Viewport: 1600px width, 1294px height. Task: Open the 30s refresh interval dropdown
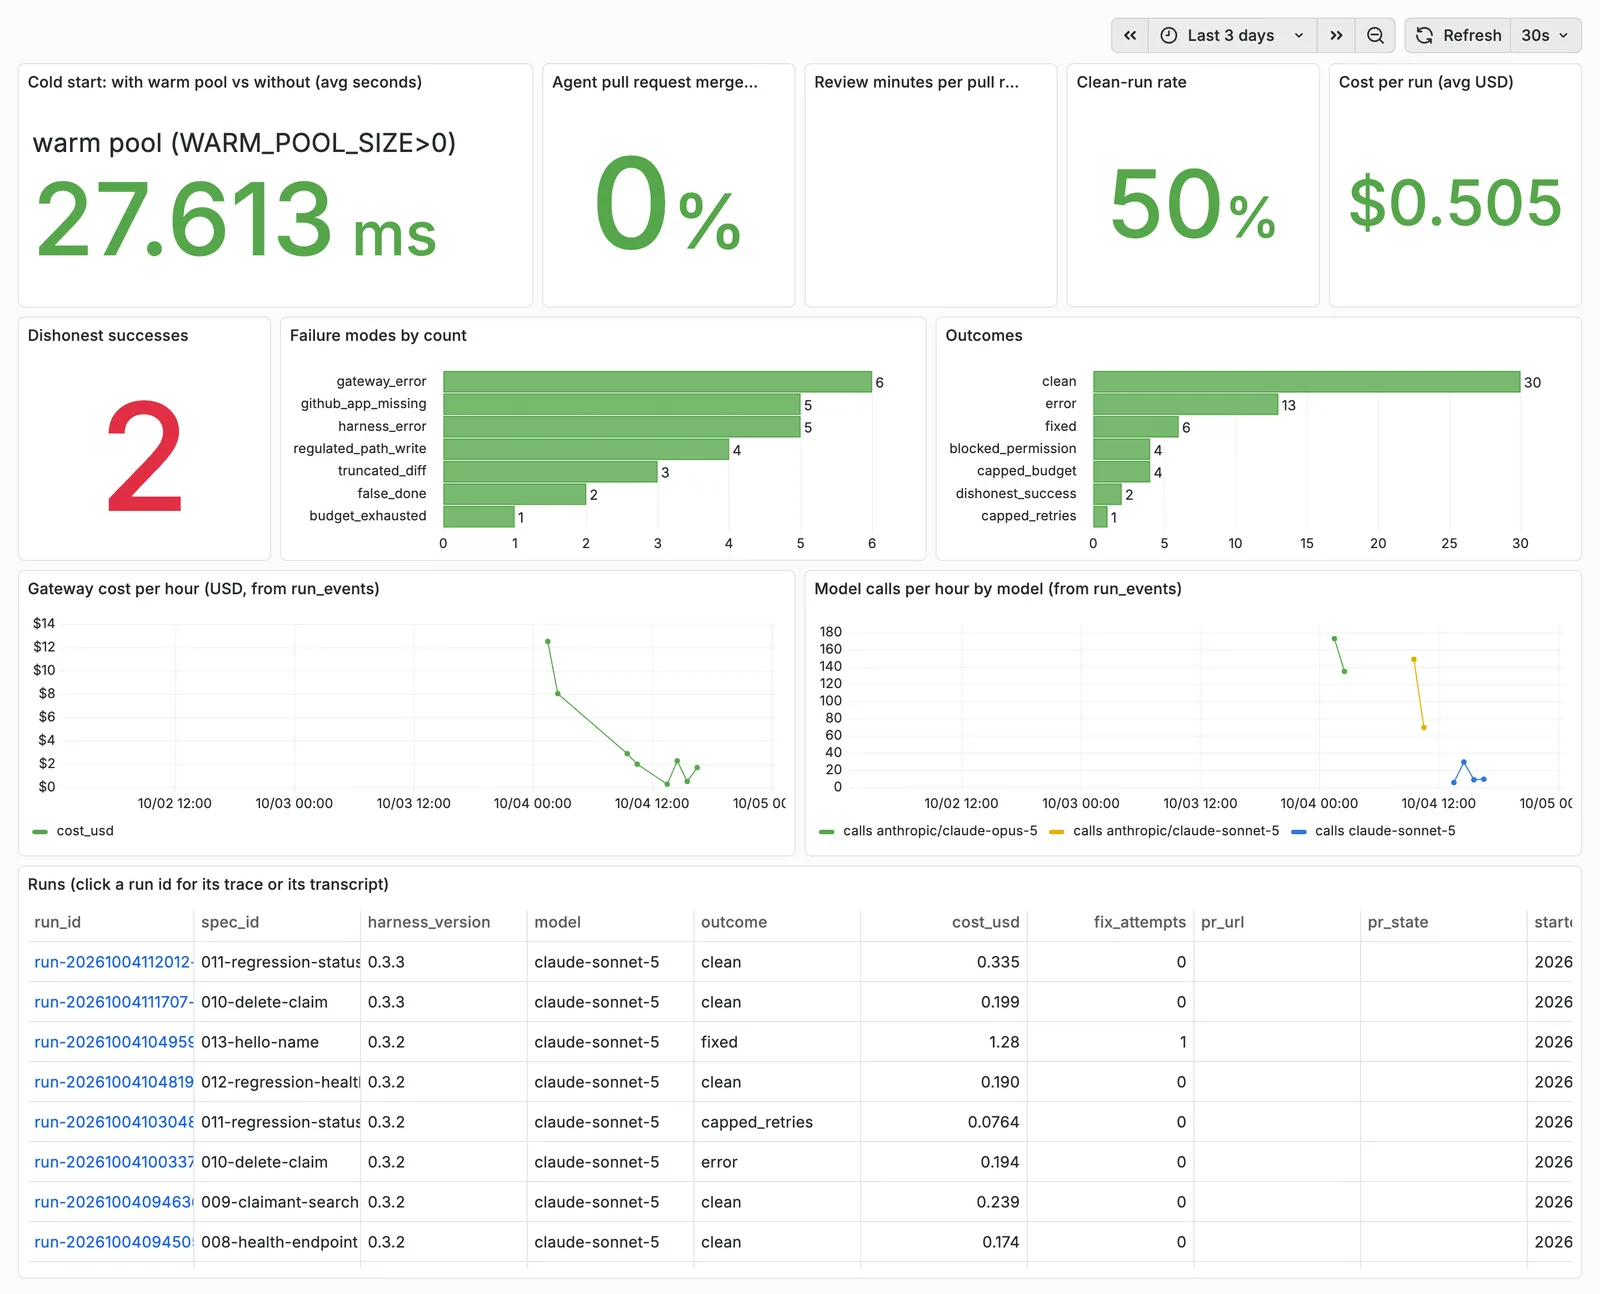coord(1545,35)
